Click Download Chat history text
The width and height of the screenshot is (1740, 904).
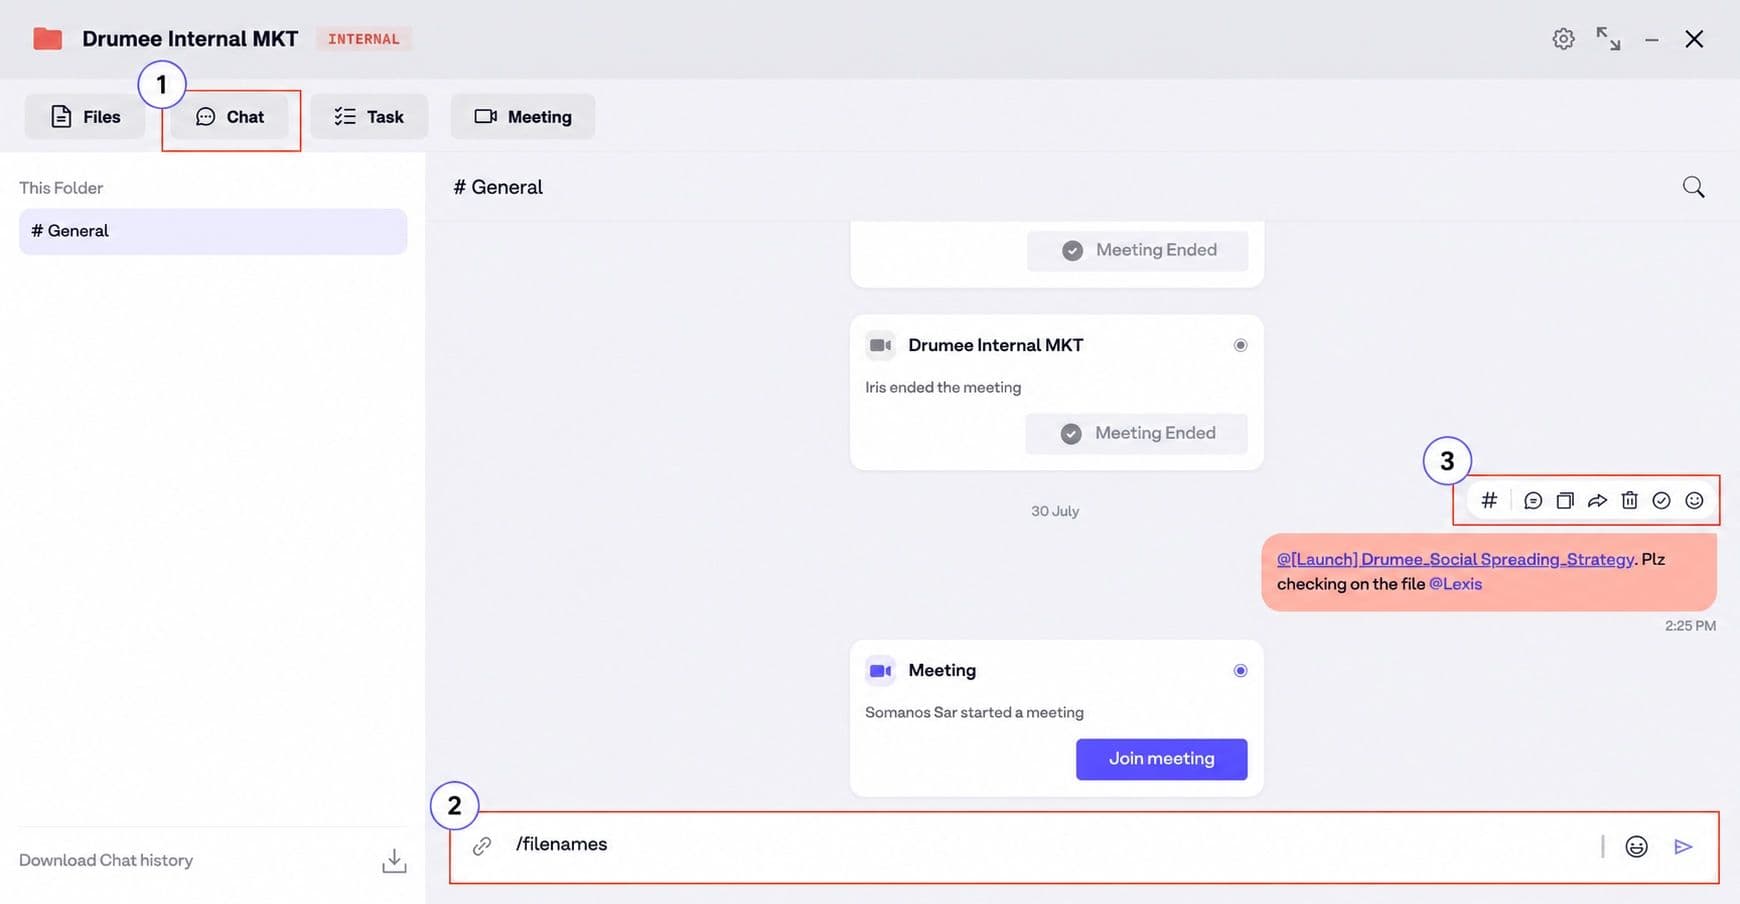coord(106,860)
